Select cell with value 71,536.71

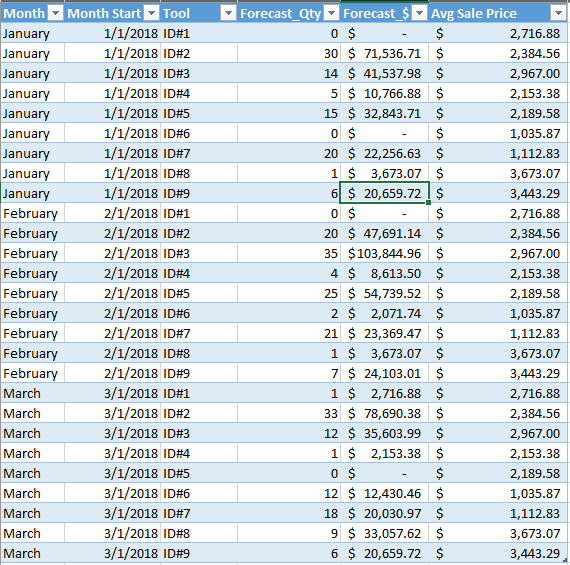[384, 53]
